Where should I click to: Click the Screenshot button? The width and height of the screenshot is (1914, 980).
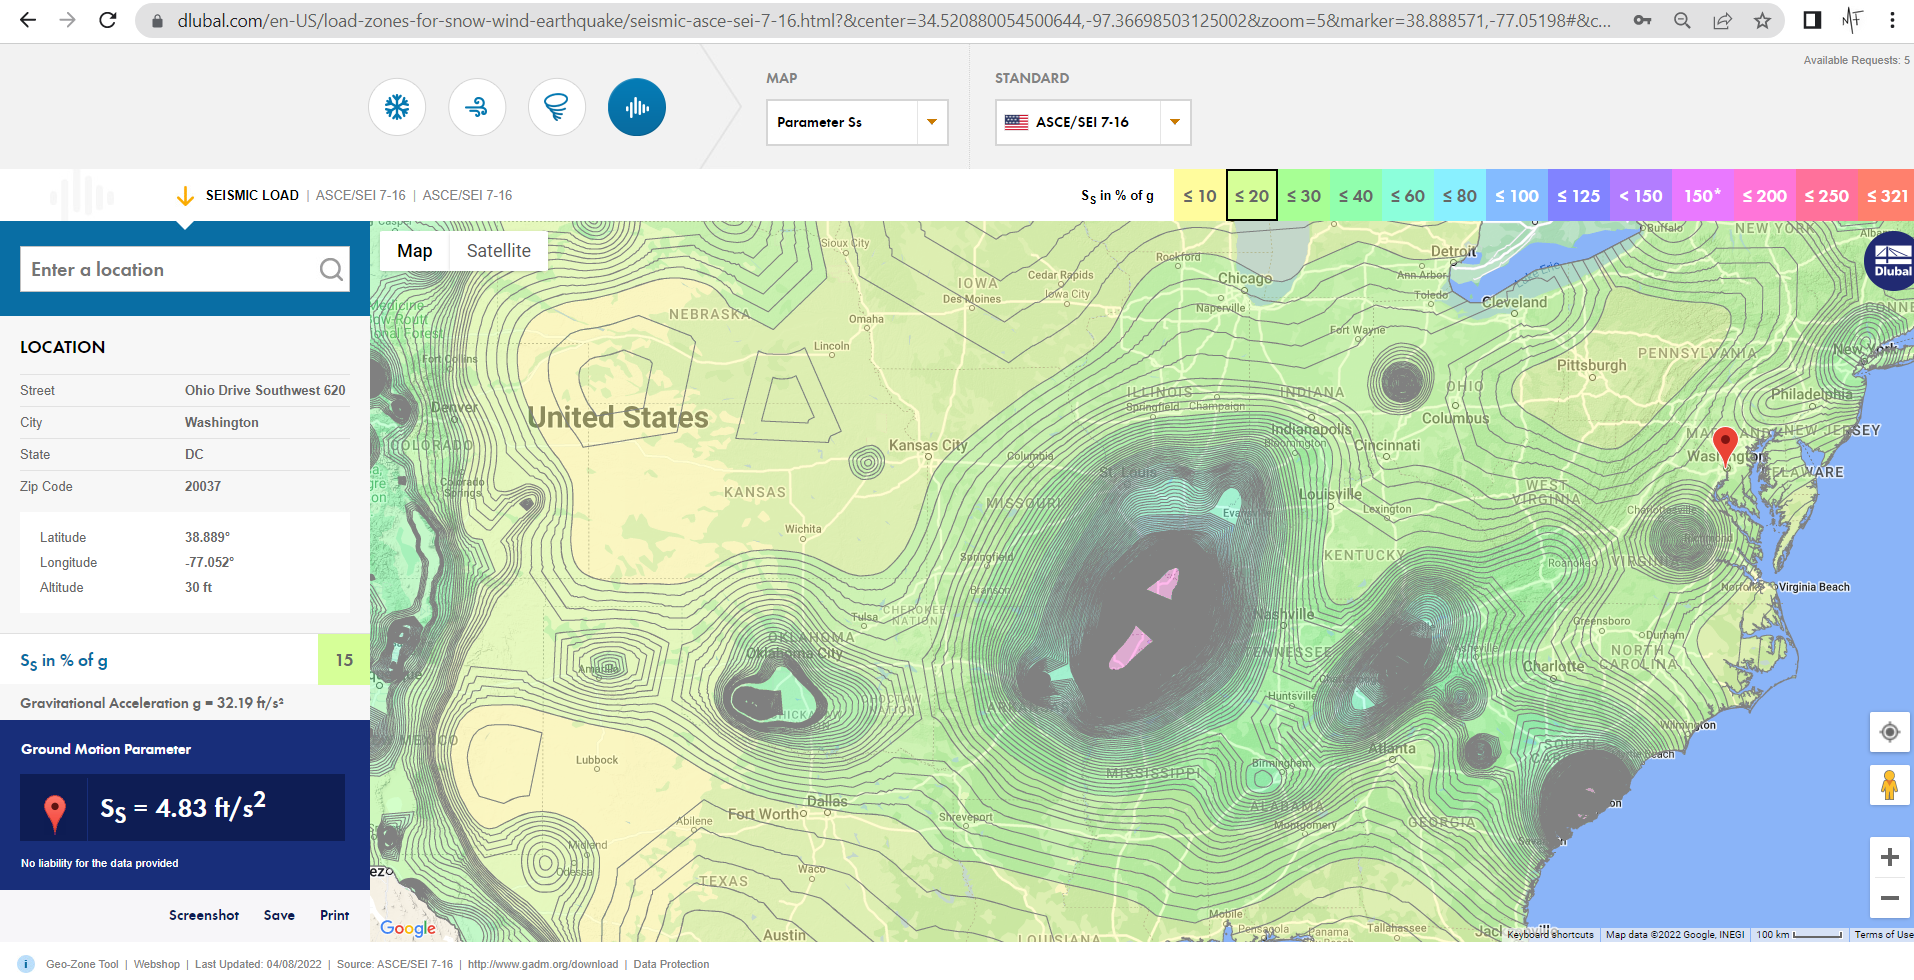[203, 915]
